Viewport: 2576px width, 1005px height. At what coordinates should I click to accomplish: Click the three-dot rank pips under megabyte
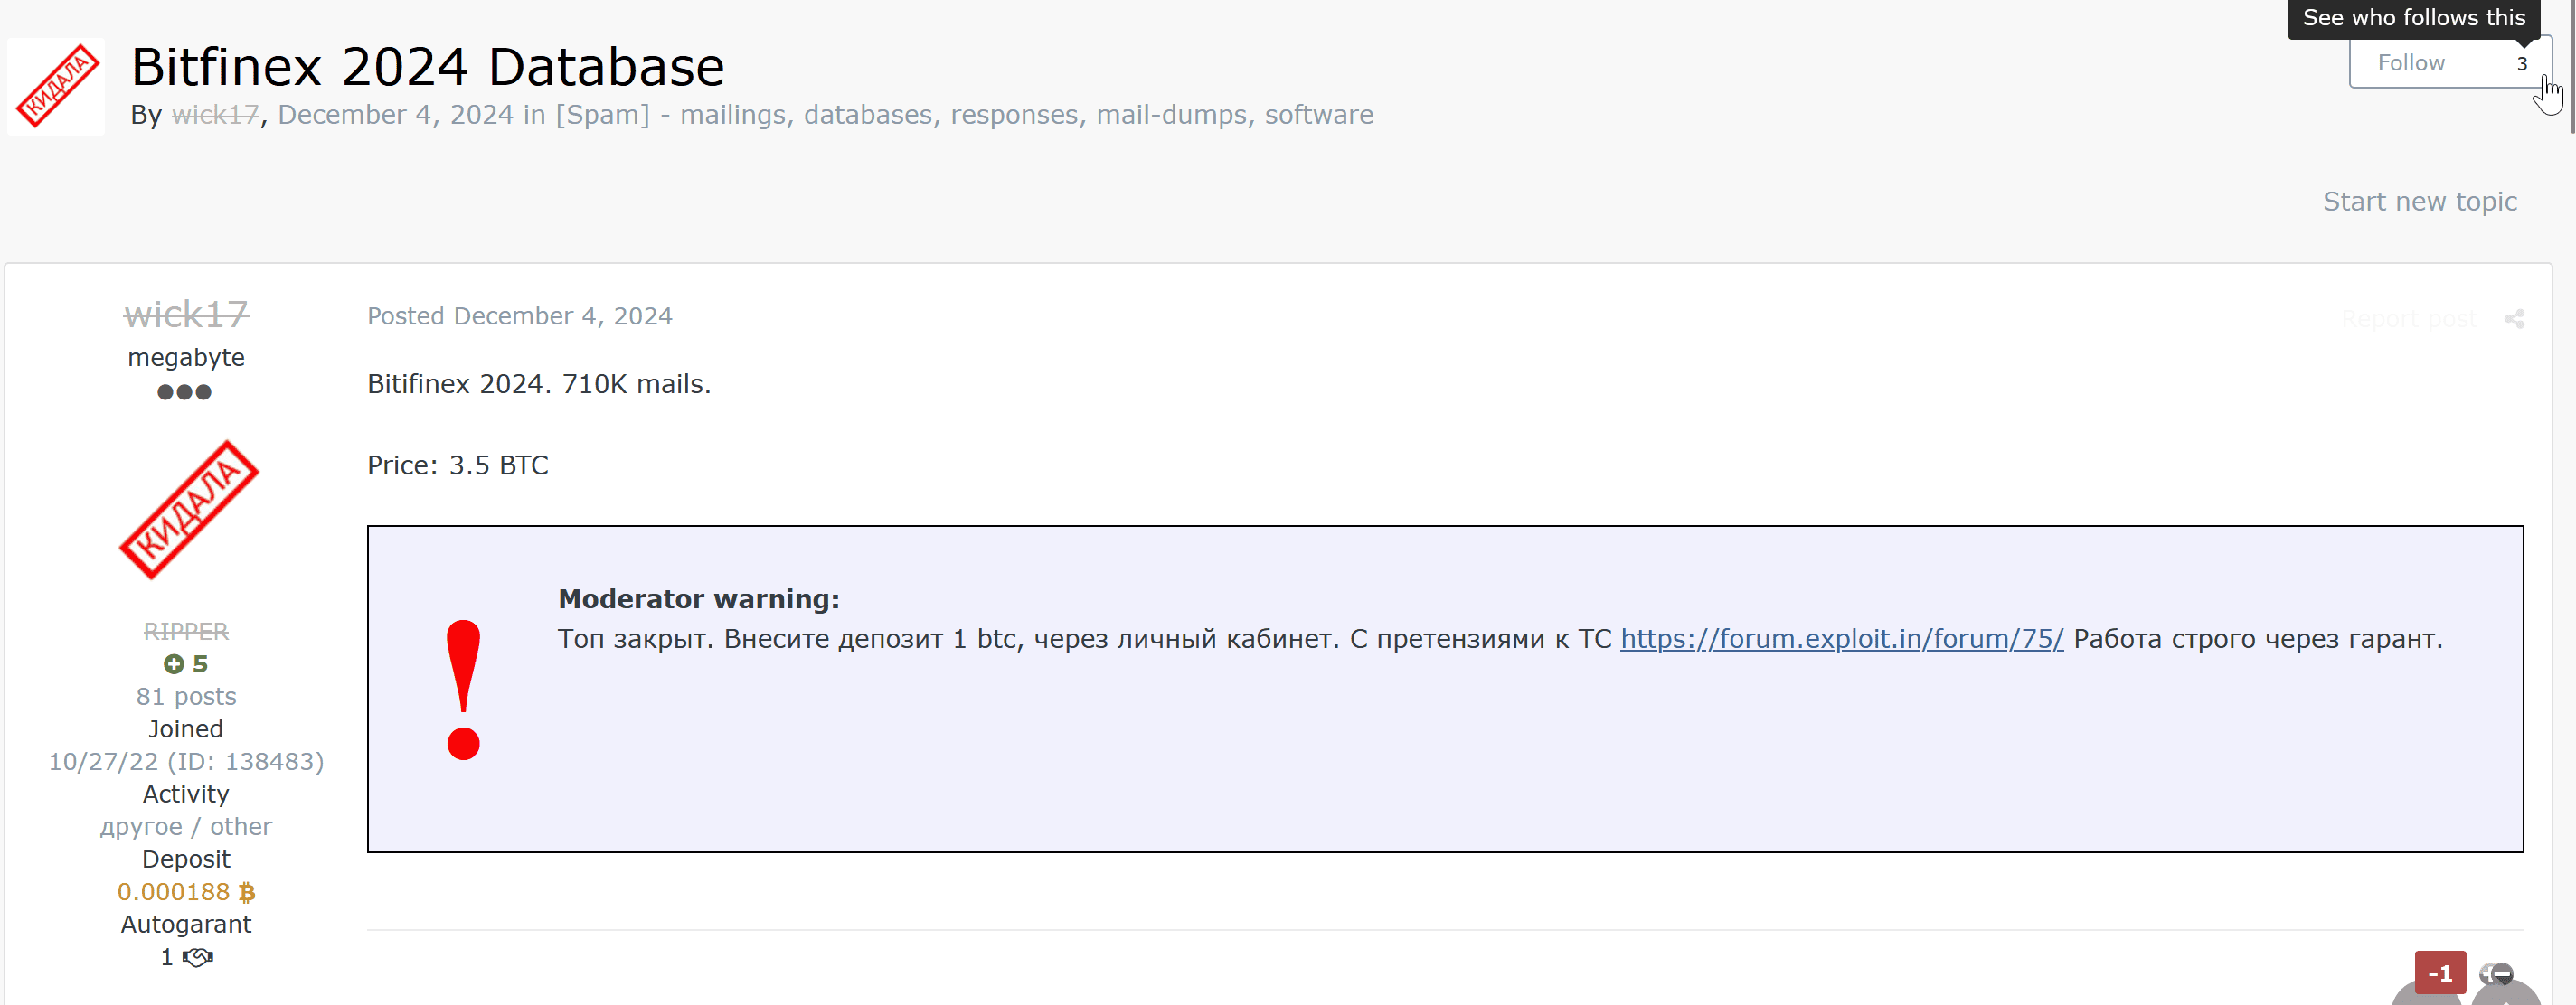coord(185,392)
